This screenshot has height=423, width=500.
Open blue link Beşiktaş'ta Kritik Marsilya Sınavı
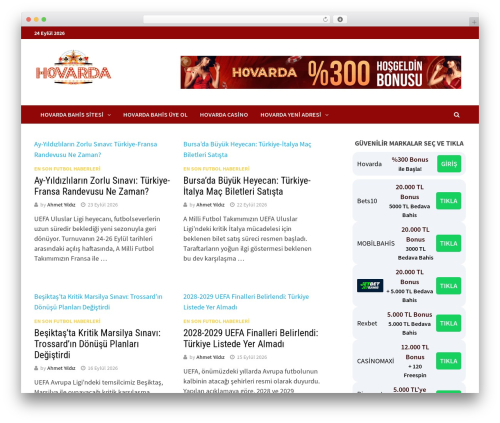[x=98, y=302]
